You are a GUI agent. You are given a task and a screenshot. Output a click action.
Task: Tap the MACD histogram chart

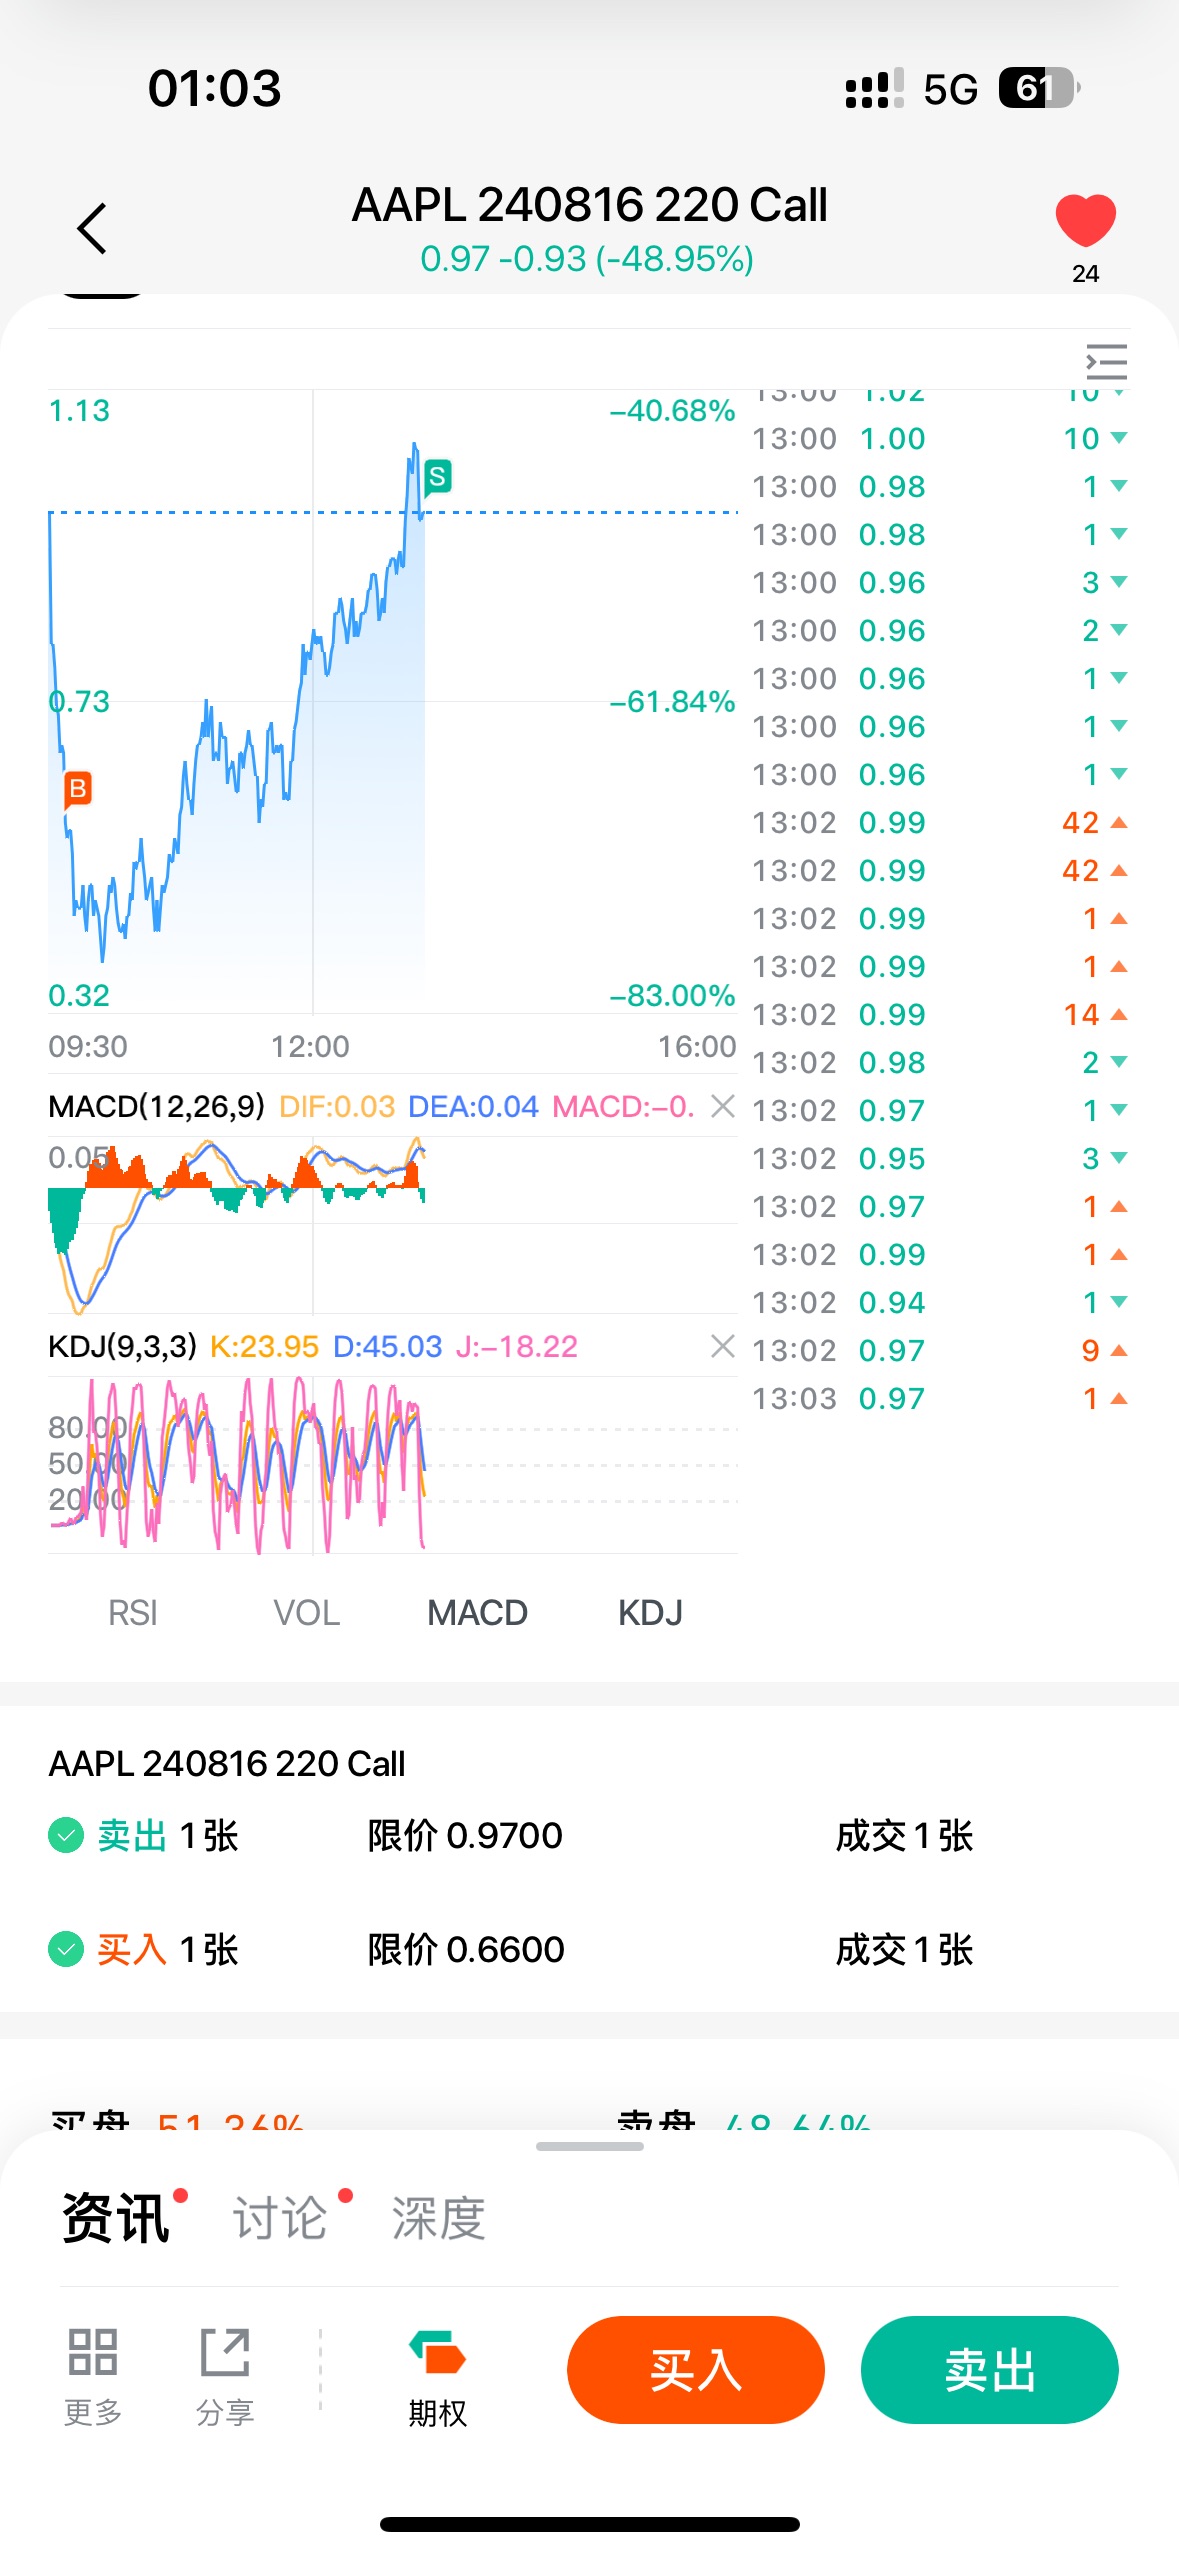393,1226
